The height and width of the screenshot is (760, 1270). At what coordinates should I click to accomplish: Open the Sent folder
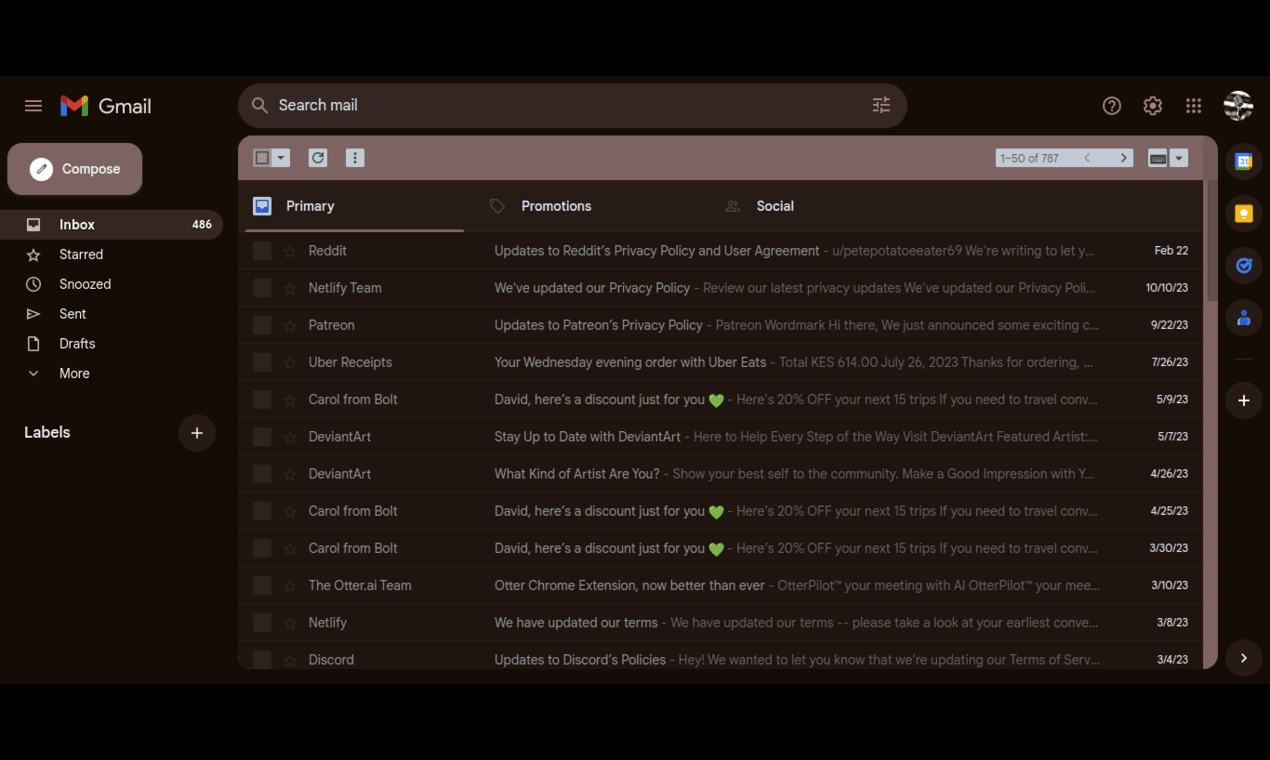(x=112, y=314)
